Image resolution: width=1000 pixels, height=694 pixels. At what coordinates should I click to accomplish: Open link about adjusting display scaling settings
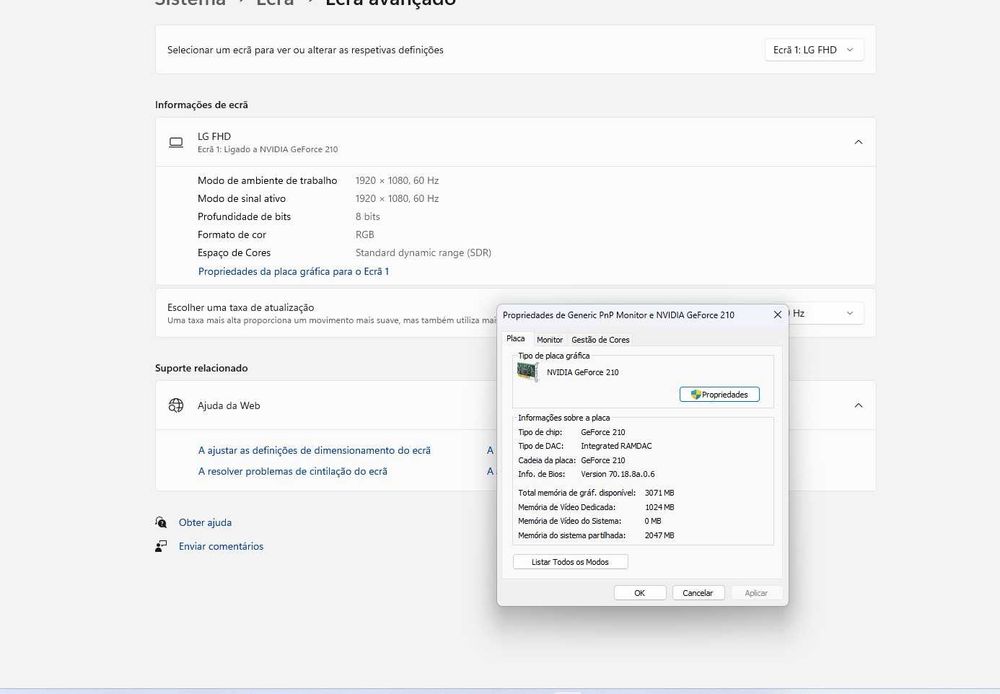[314, 450]
